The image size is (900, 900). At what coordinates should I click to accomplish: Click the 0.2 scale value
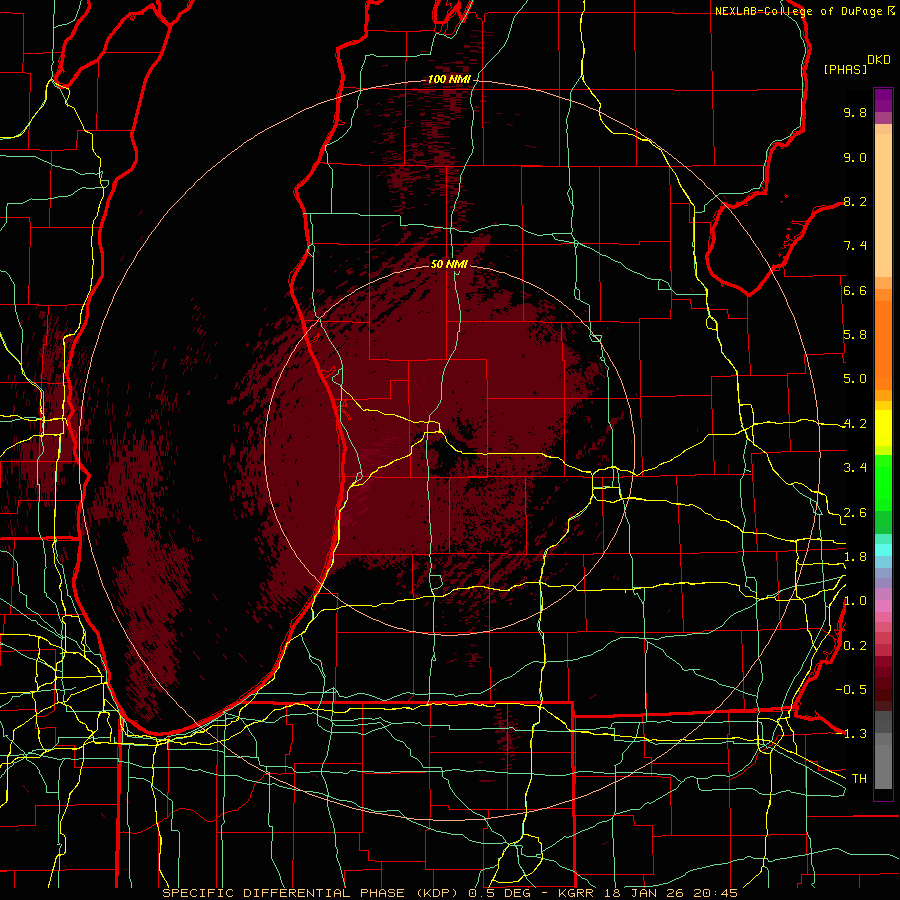[855, 646]
